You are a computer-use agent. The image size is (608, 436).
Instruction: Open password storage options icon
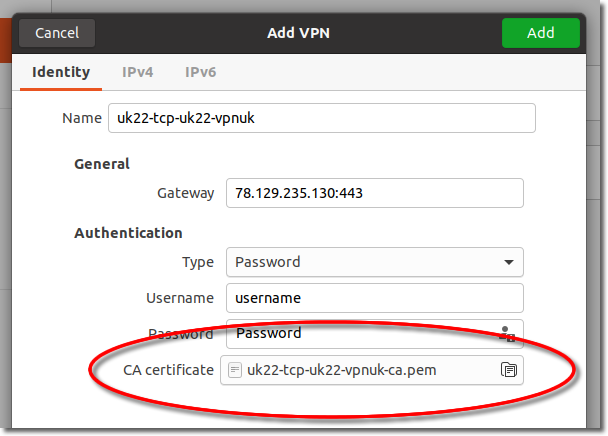506,334
